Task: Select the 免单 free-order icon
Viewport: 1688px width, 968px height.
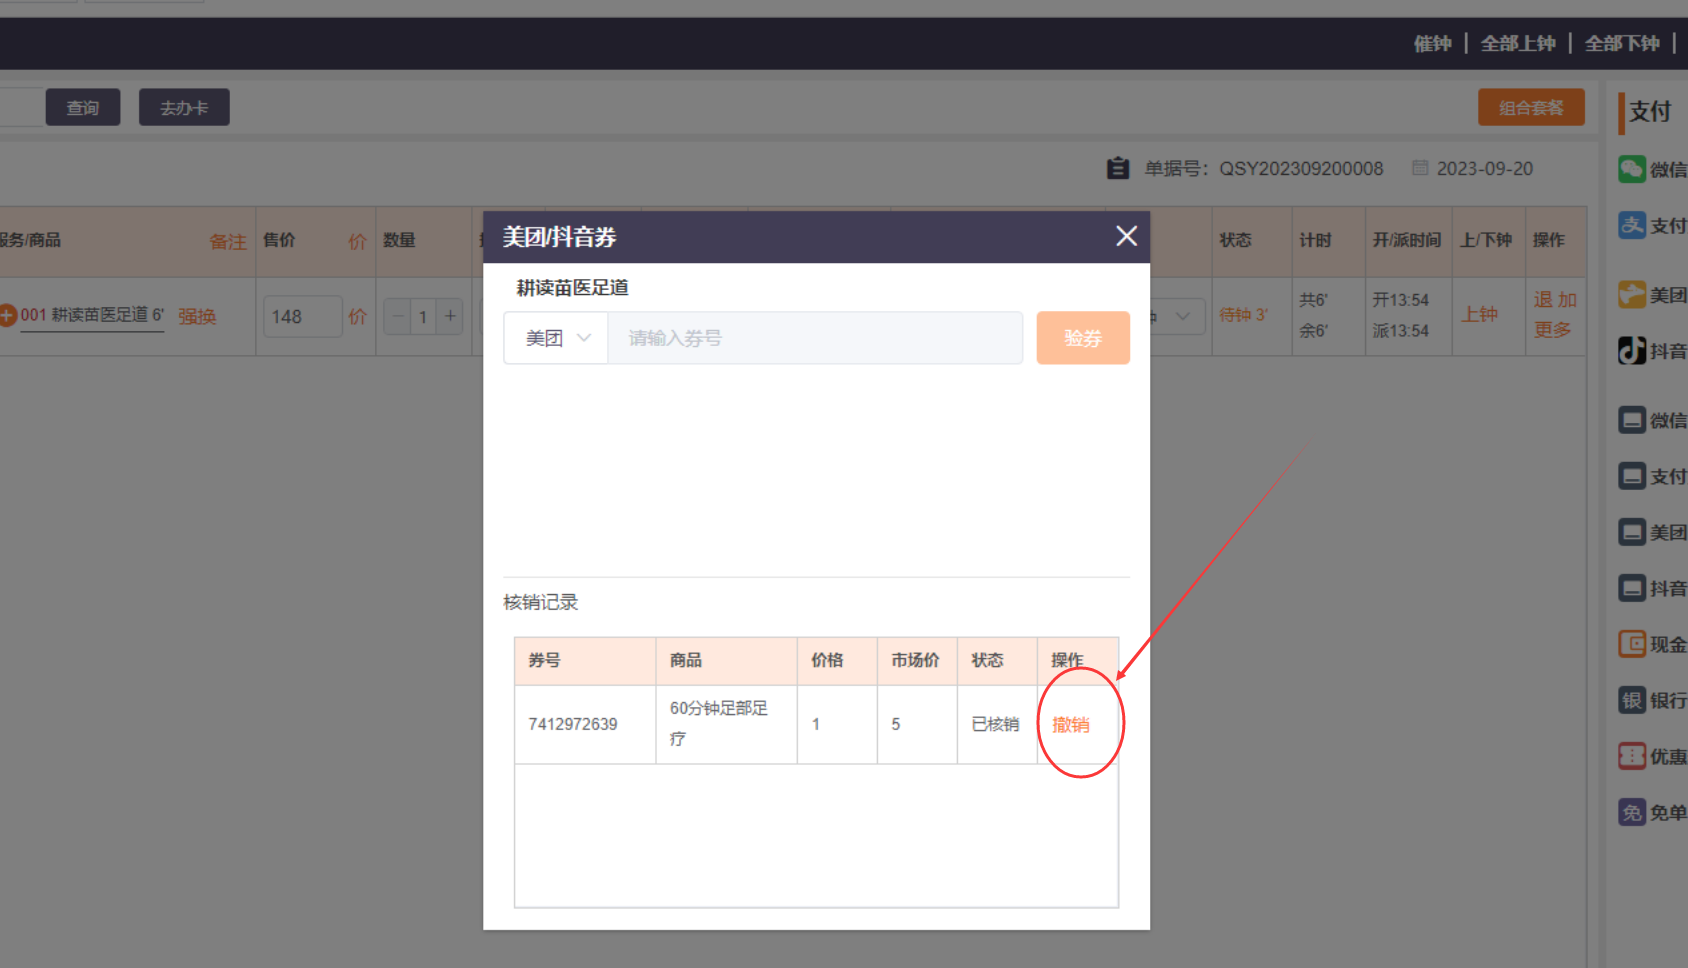Action: (x=1632, y=812)
